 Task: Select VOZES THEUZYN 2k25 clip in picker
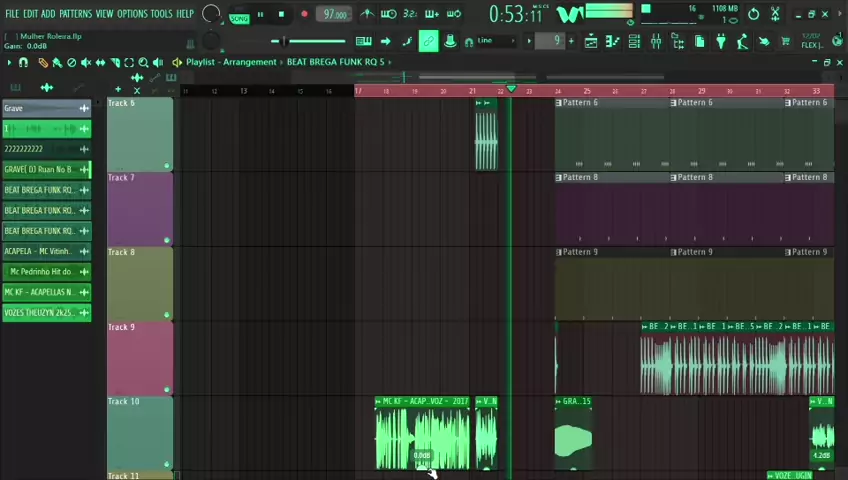coord(47,312)
